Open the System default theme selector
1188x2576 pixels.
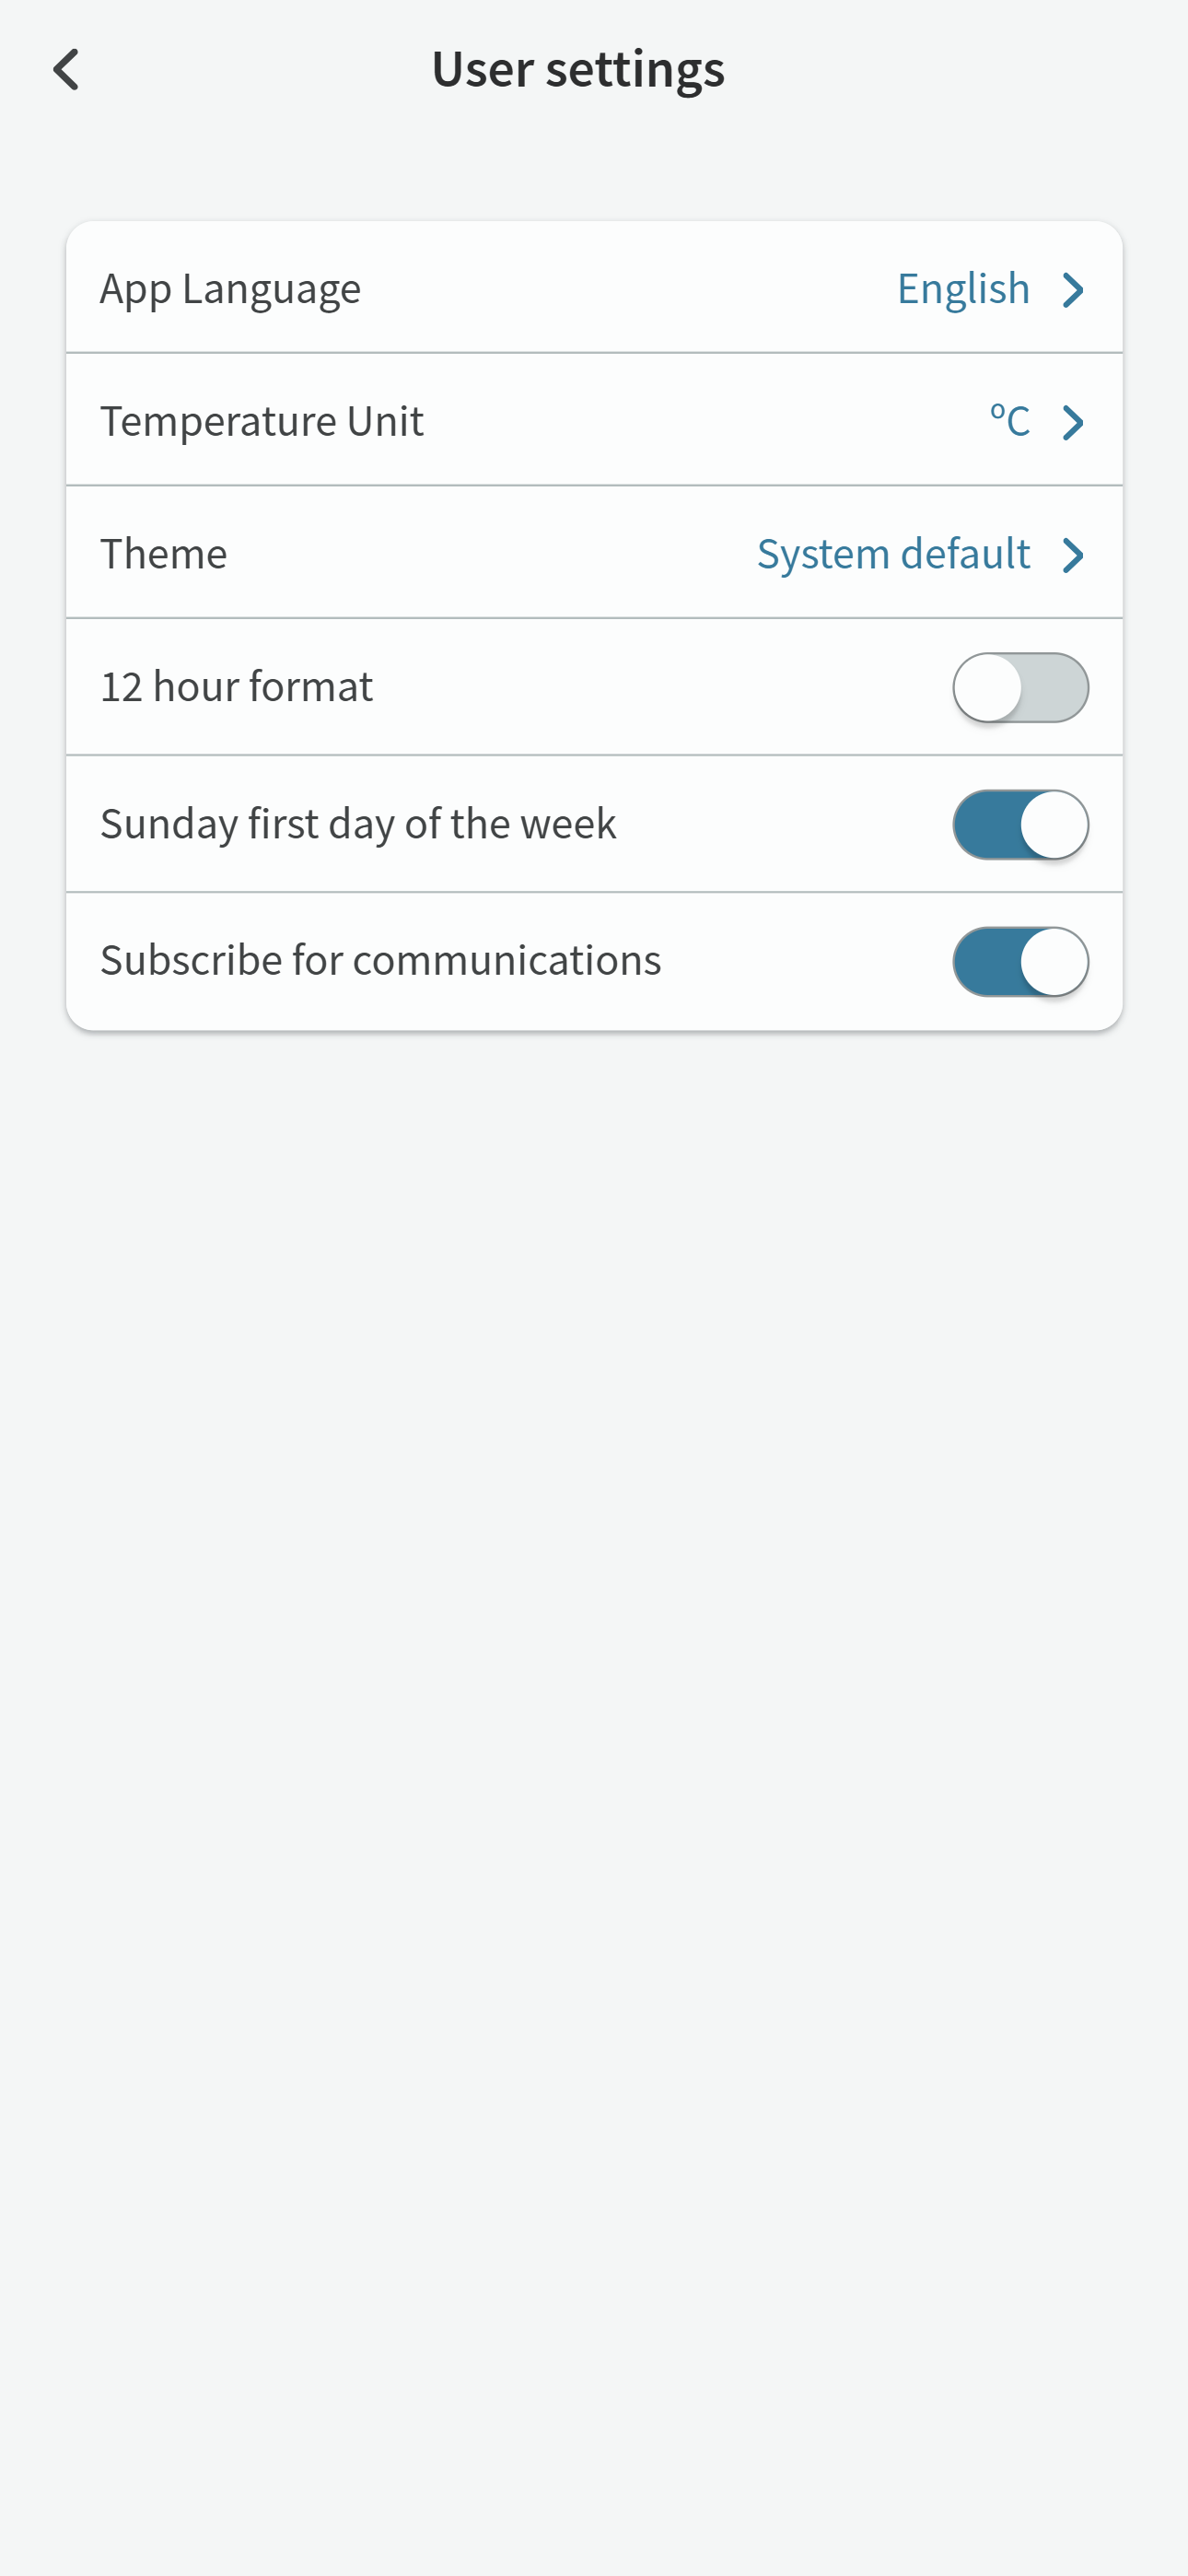892,554
